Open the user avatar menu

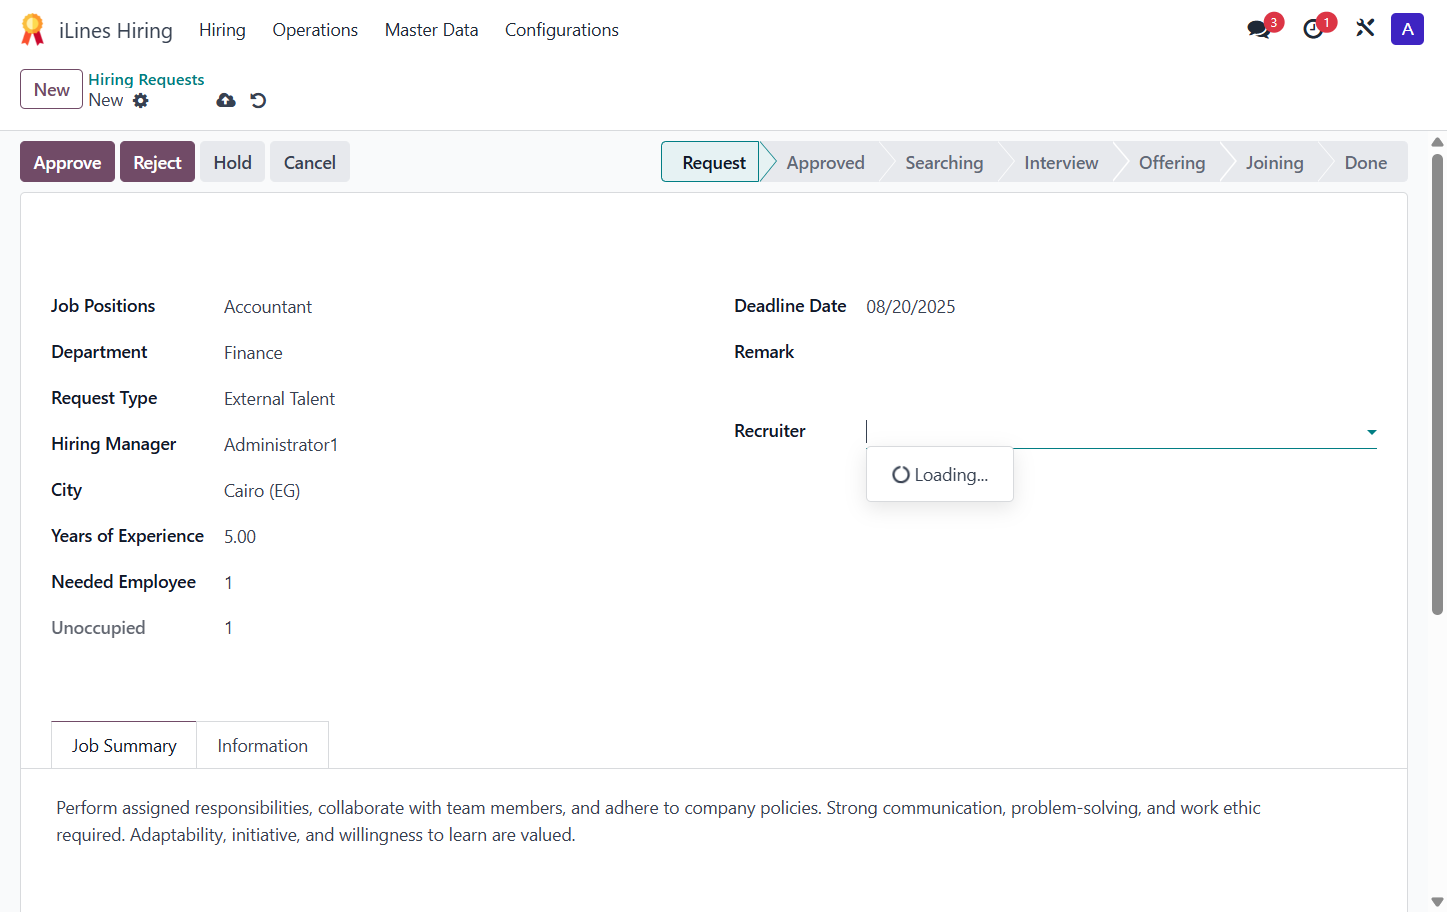tap(1407, 29)
